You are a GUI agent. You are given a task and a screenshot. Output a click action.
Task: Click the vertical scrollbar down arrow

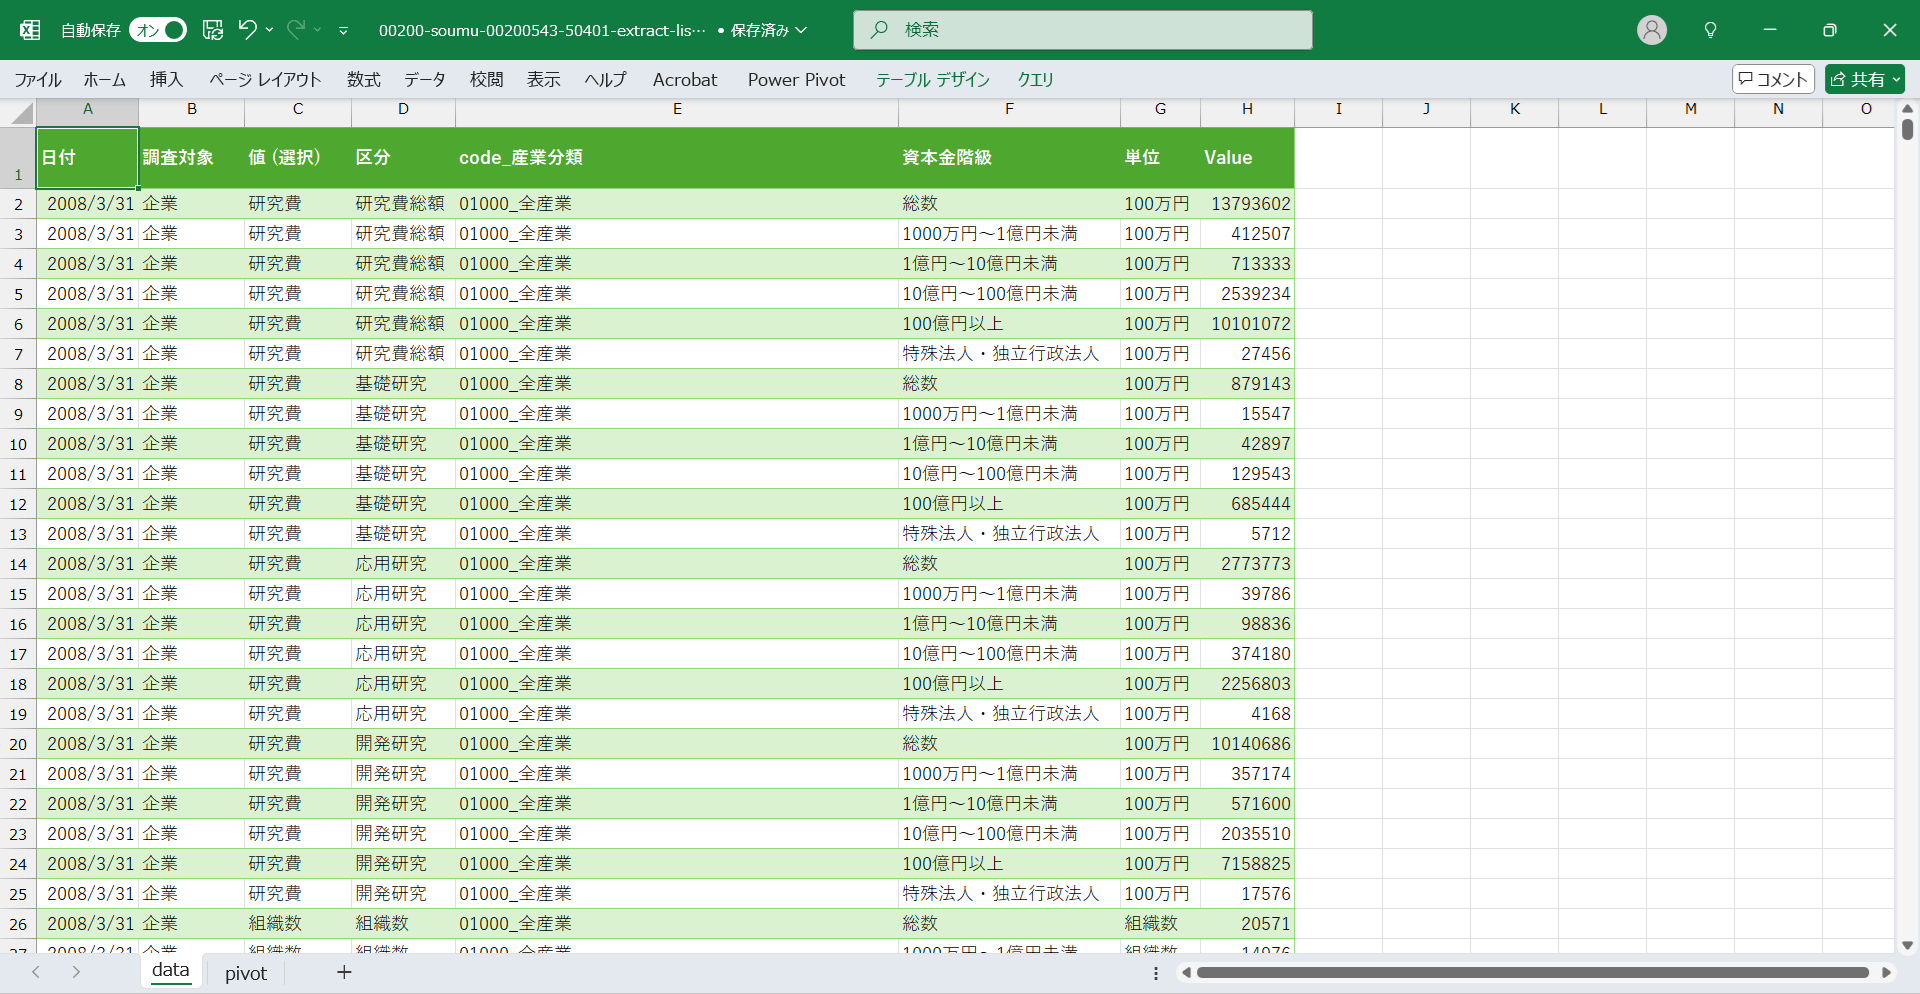[x=1907, y=945]
